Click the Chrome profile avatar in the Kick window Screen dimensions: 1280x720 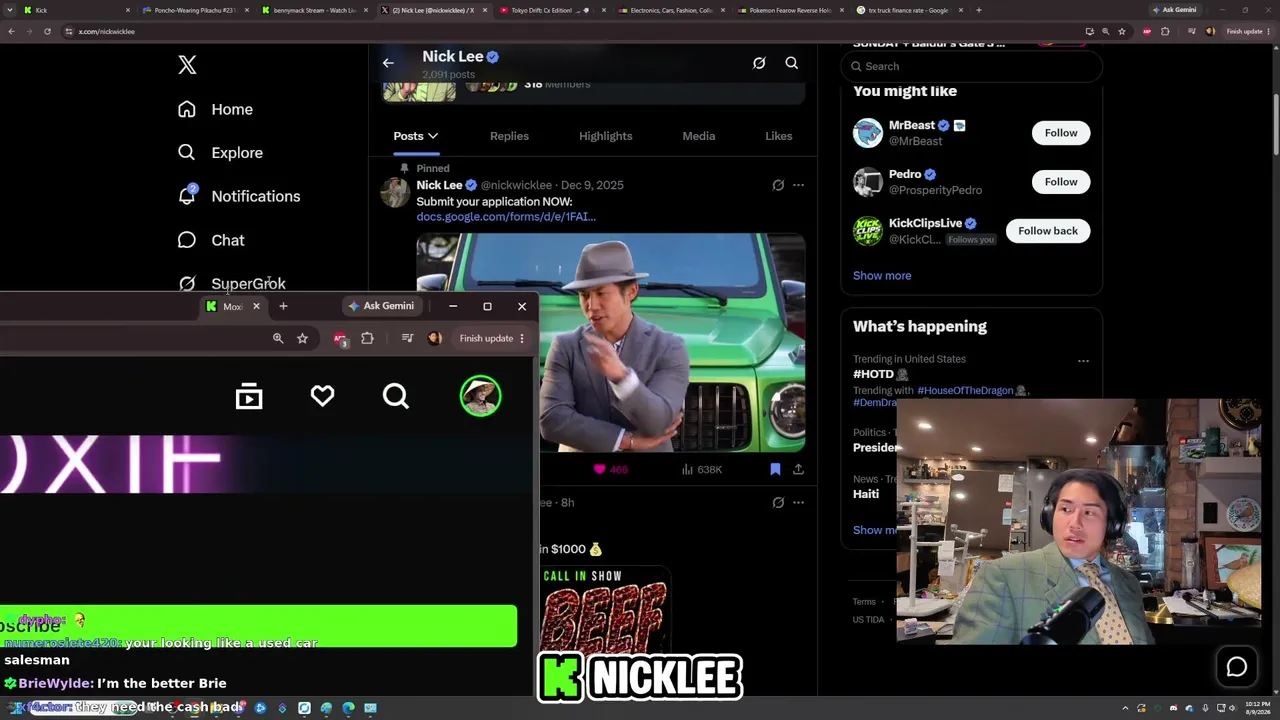[434, 338]
